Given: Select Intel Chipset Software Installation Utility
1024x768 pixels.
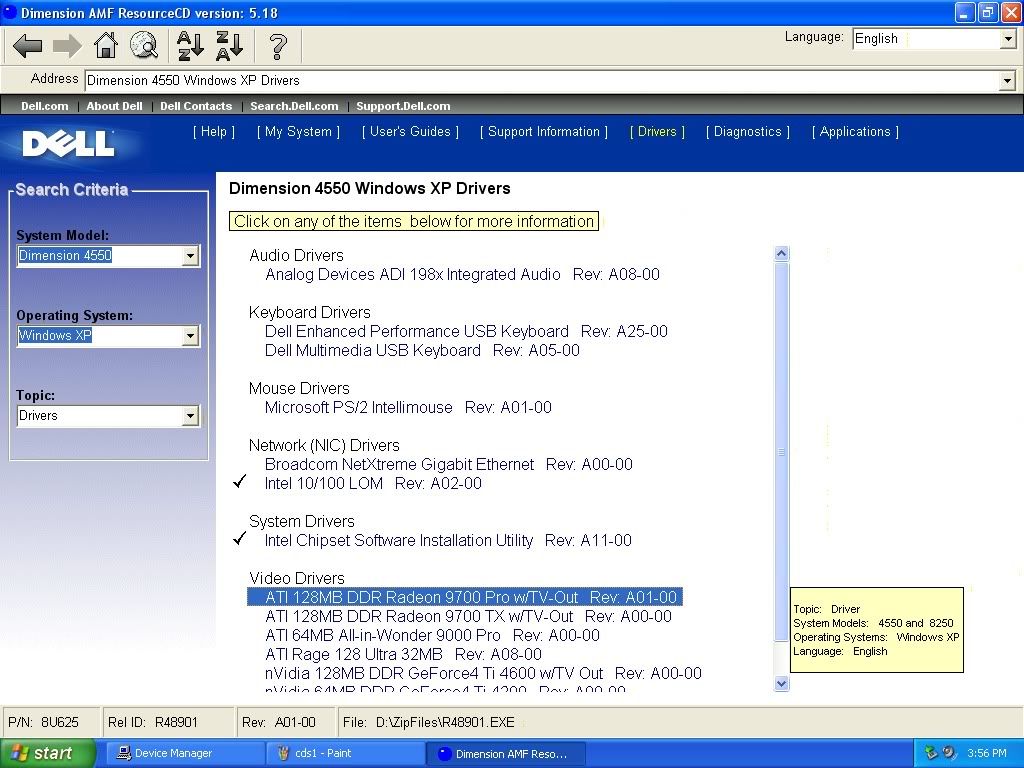Looking at the screenshot, I should [448, 540].
